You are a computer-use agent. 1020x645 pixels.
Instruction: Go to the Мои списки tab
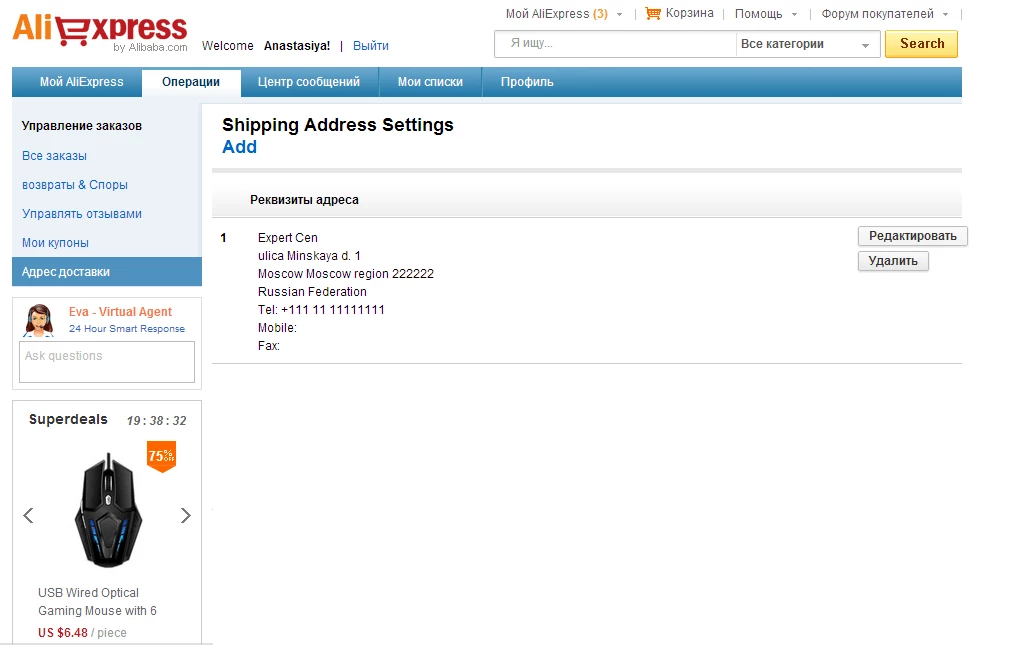[x=430, y=82]
